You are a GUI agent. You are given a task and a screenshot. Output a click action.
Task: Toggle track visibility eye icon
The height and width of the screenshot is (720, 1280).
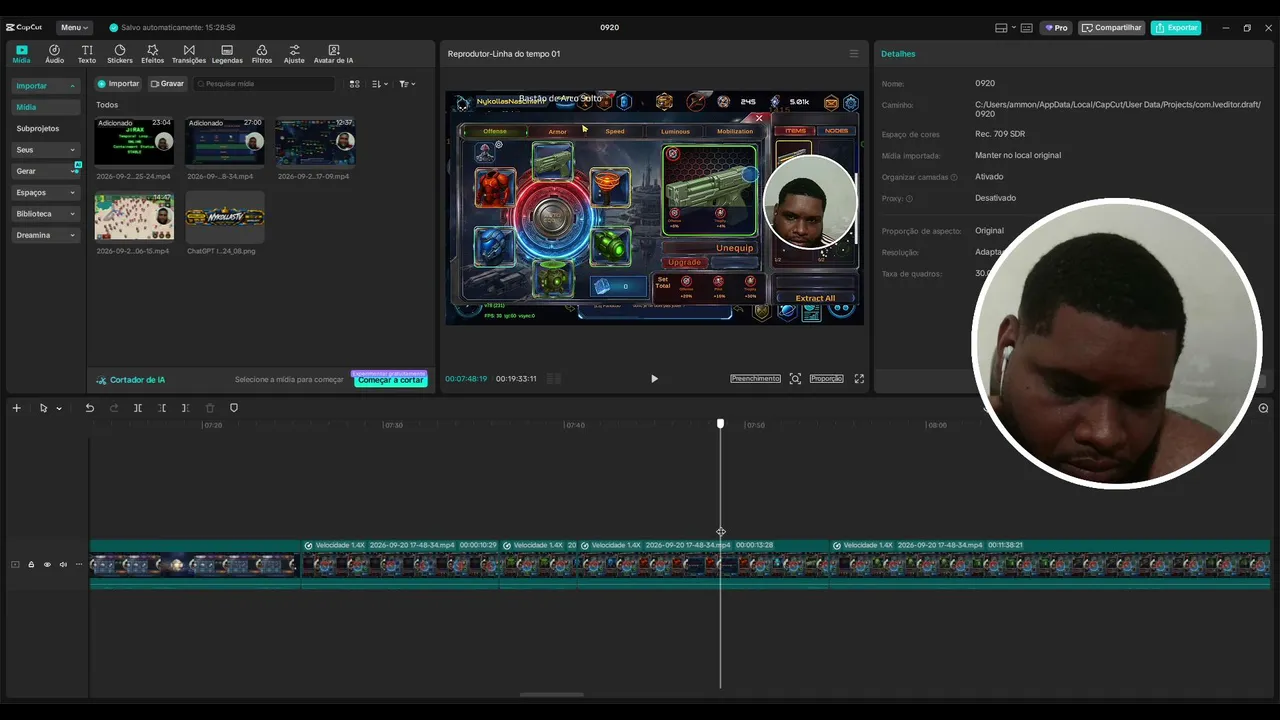[x=47, y=565]
